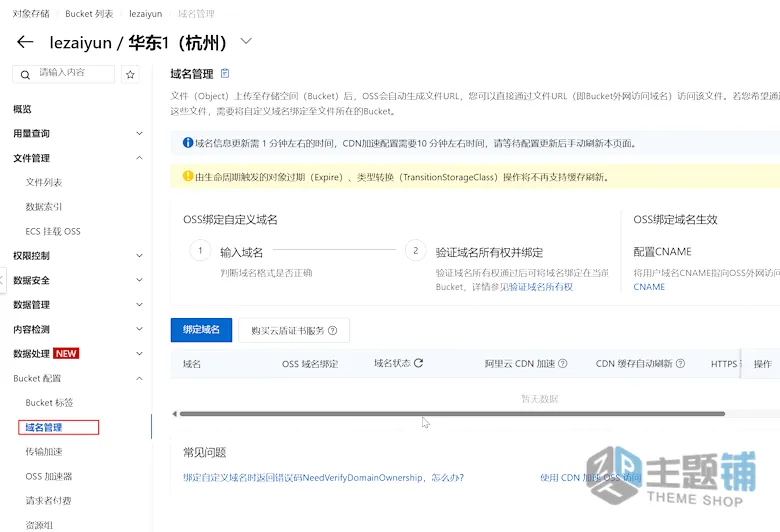The image size is (780, 532).
Task: Collapse the Bucket 配置 menu
Action: click(x=78, y=378)
